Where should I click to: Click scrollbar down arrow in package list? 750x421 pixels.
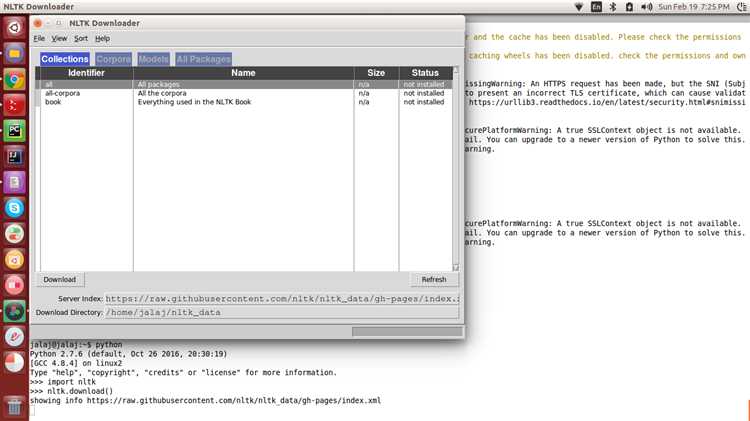coord(456,267)
